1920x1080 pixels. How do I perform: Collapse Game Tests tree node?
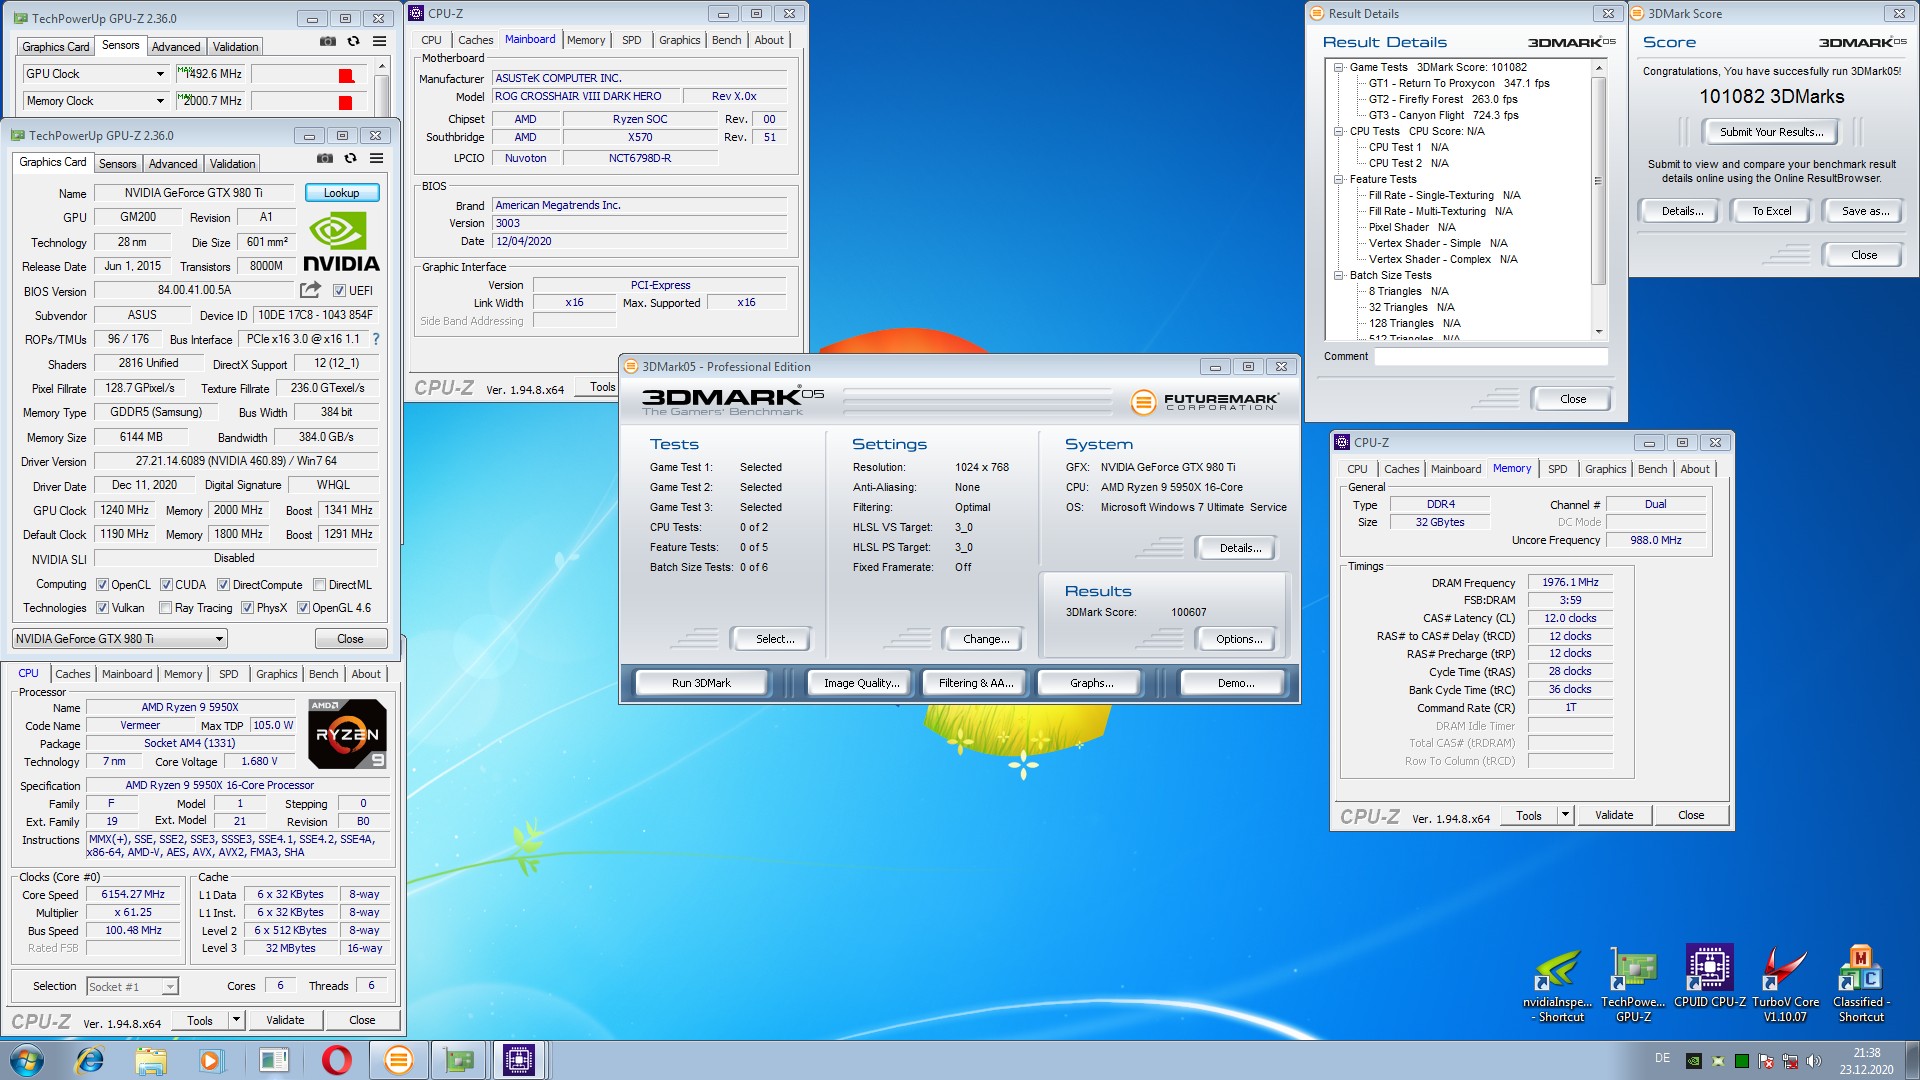coord(1338,67)
